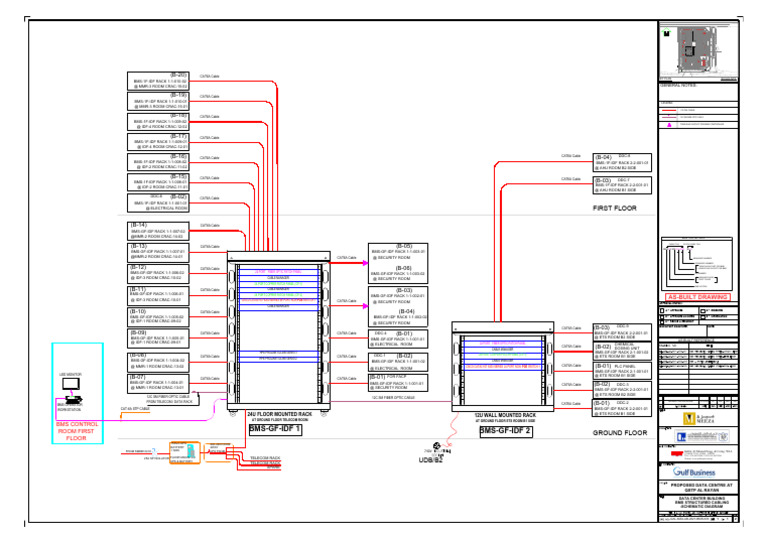Screen dimensions: 768x542
Task: Select the (B-18) IDF-4 room rack box
Action: tap(158, 121)
